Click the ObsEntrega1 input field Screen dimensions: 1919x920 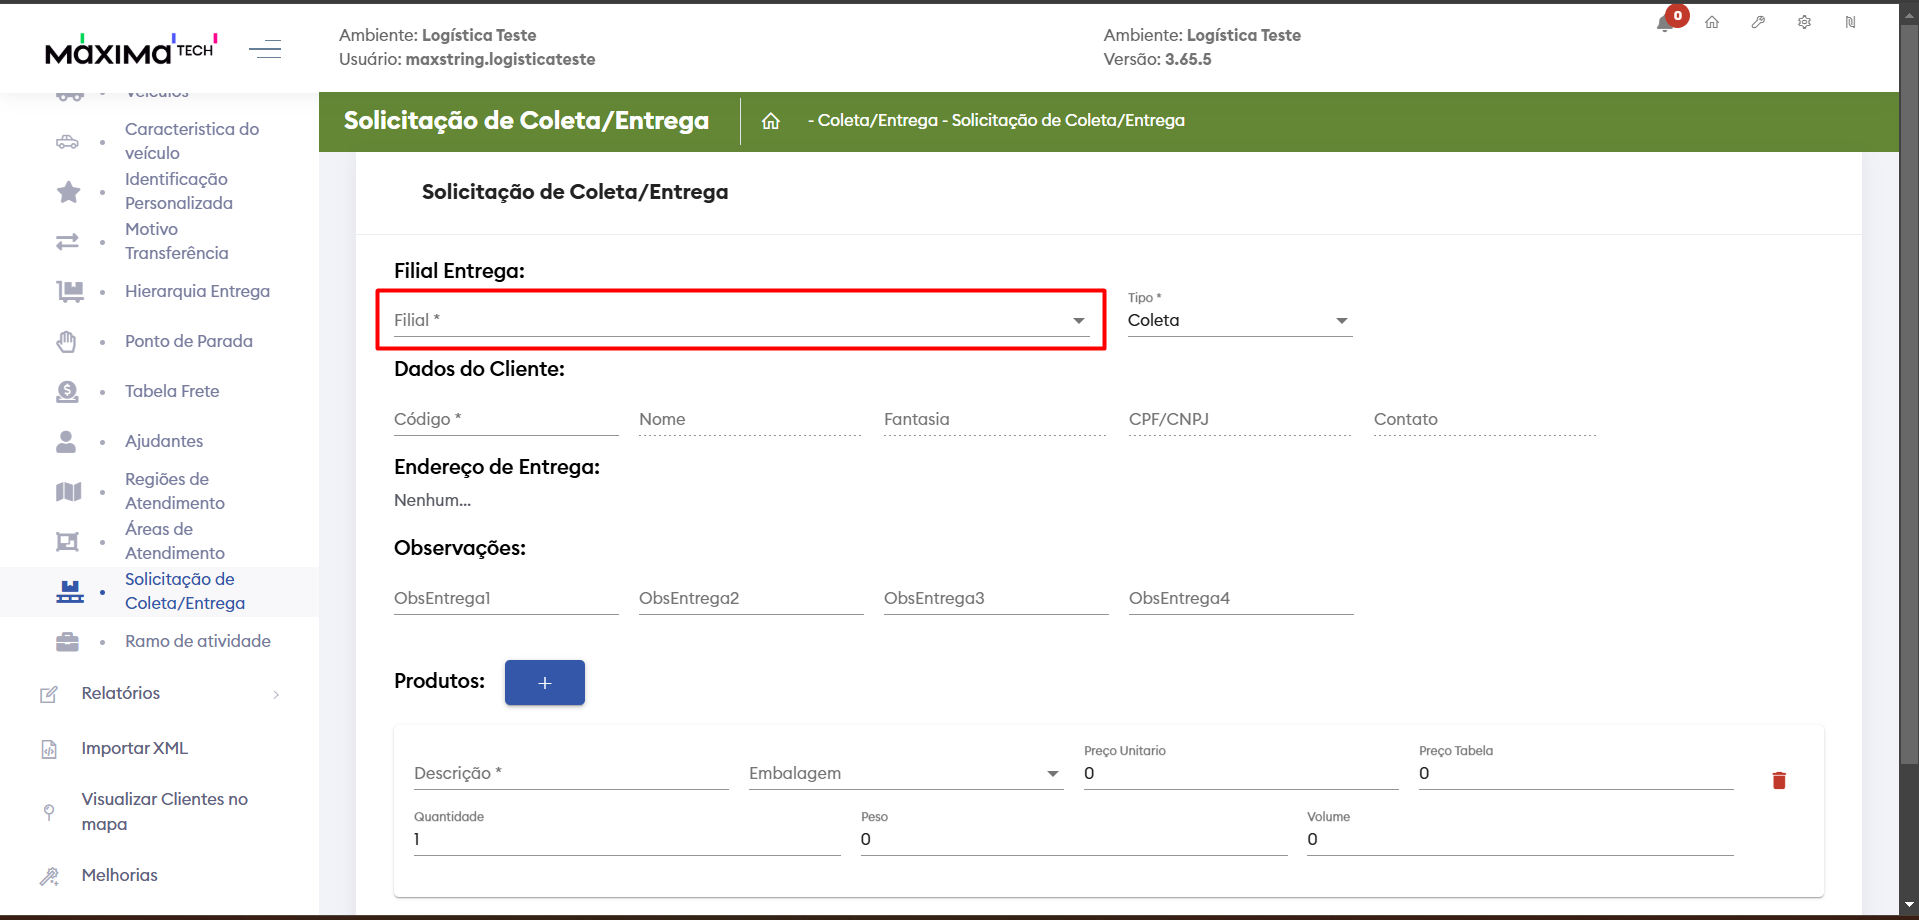pos(505,599)
